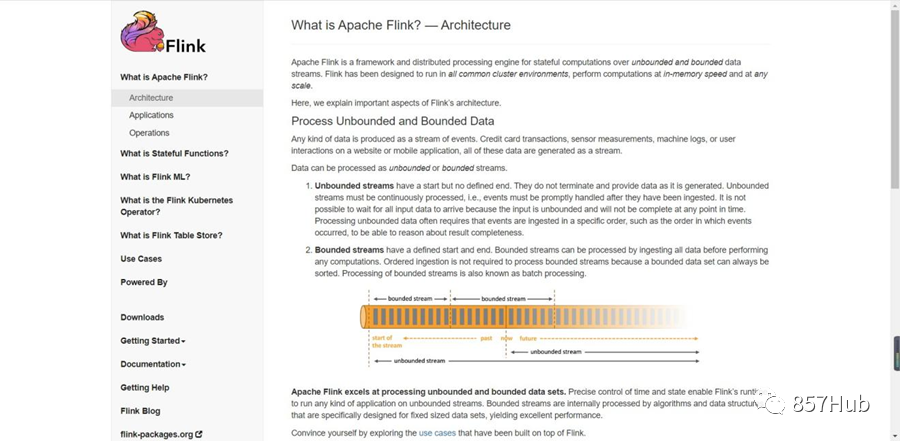
Task: Open the Flink Kubernetes Operator page
Action: [177, 206]
